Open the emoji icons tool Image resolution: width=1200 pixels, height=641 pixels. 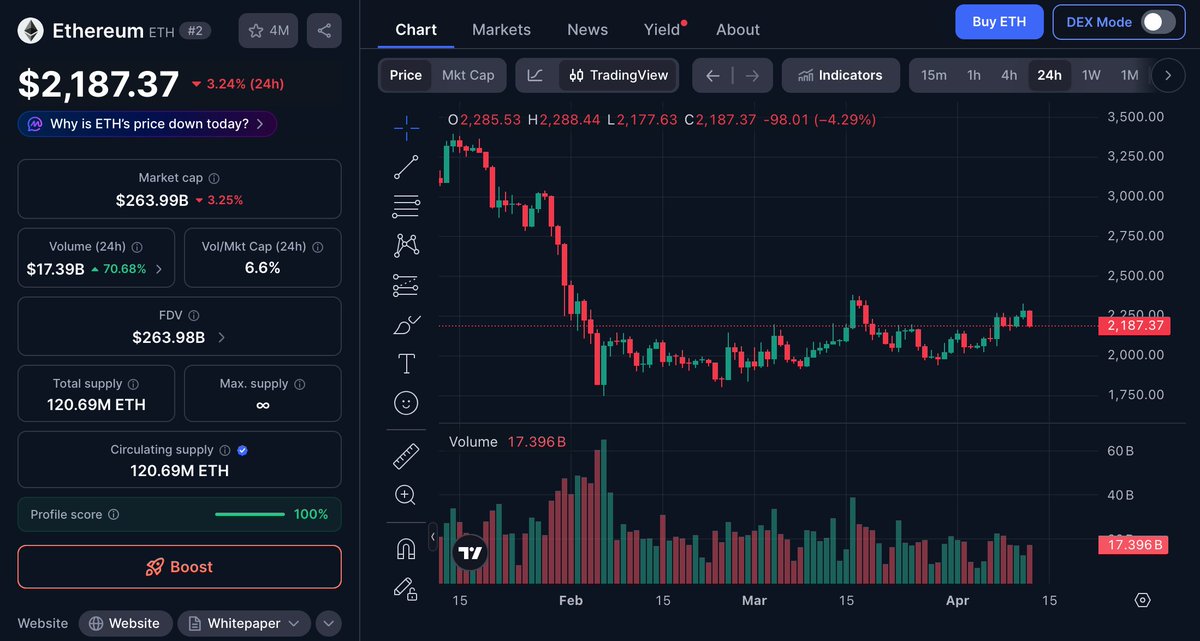click(x=406, y=403)
